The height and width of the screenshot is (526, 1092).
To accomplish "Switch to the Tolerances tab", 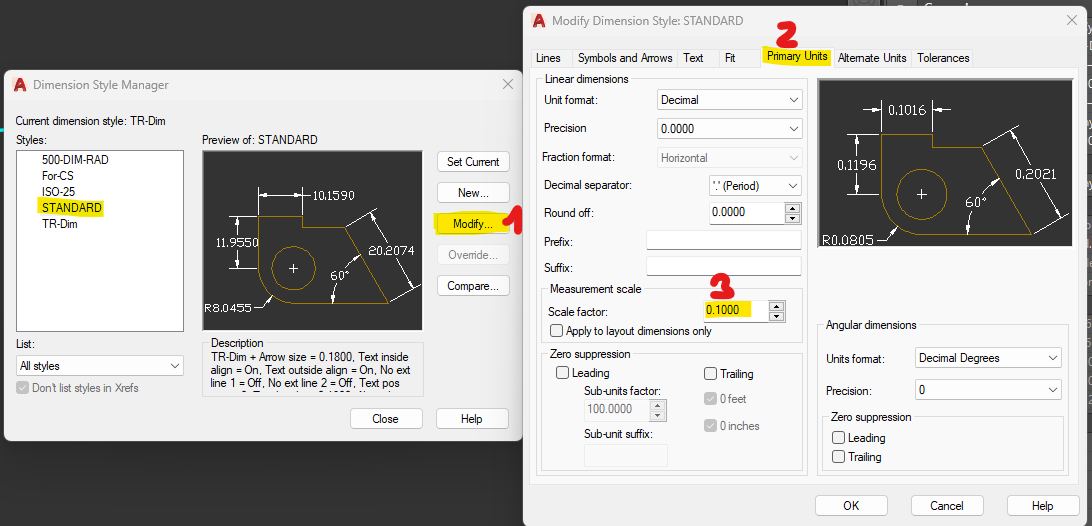I will pyautogui.click(x=943, y=58).
